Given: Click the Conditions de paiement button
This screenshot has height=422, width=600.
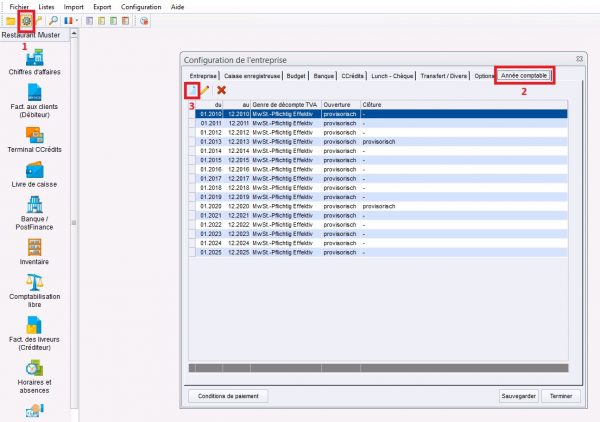Looking at the screenshot, I should [227, 395].
